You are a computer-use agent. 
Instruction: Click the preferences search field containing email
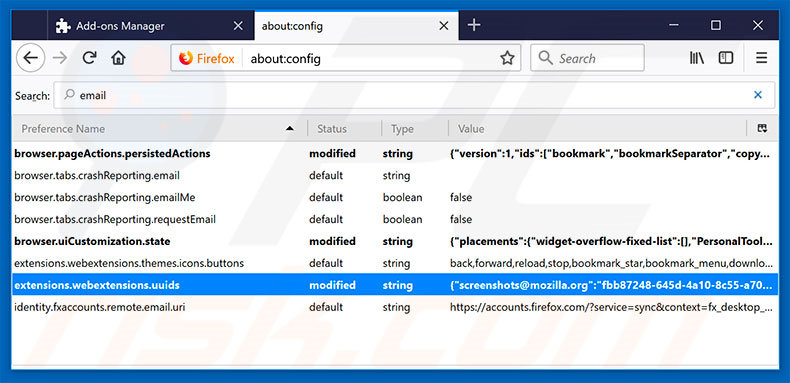[414, 95]
